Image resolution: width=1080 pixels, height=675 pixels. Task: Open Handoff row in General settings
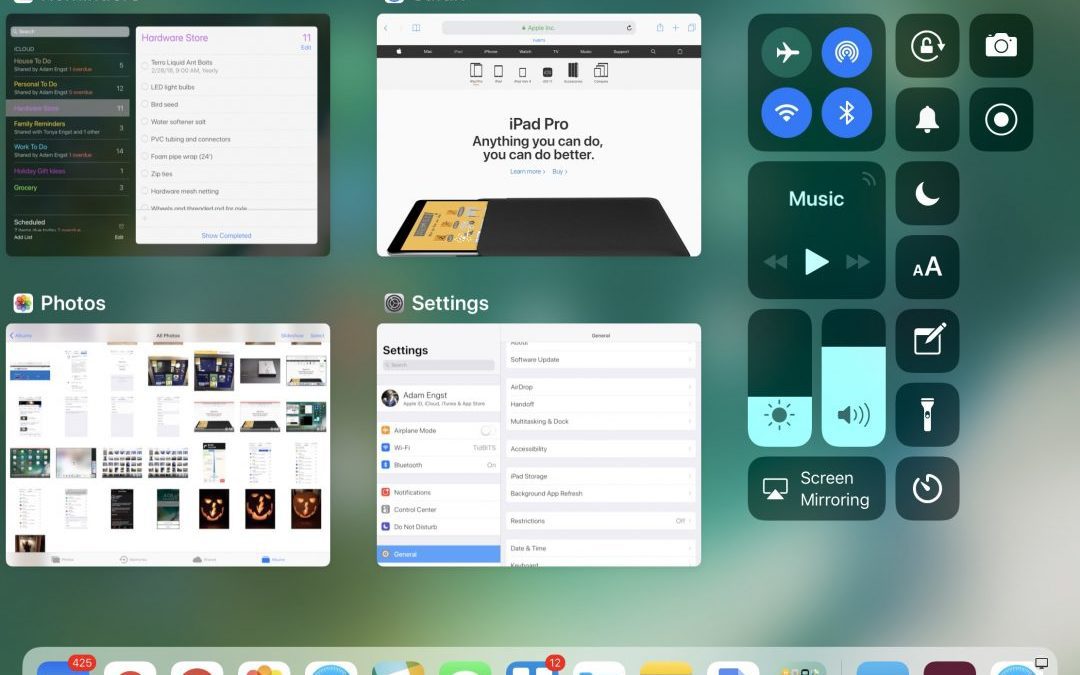[601, 404]
